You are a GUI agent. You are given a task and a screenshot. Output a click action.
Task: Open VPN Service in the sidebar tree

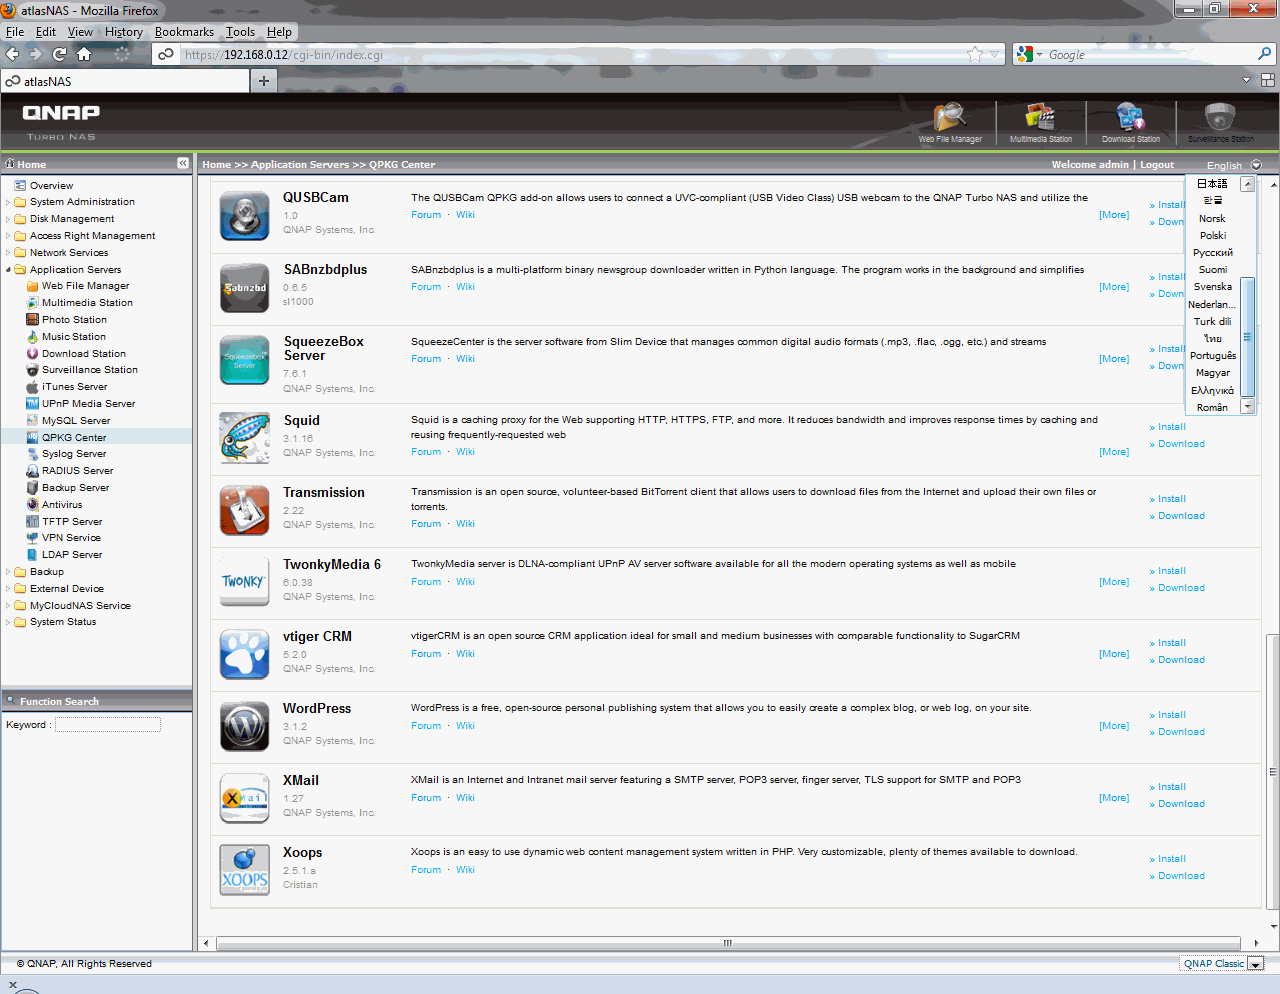[71, 538]
